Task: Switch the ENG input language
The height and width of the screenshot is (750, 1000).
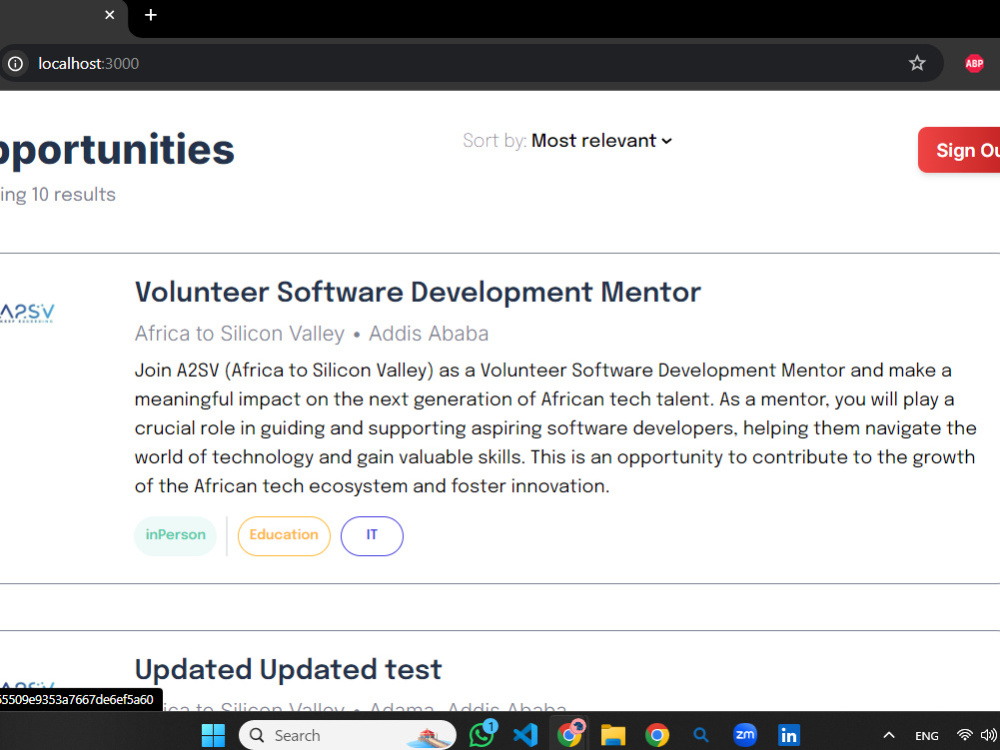Action: tap(926, 736)
